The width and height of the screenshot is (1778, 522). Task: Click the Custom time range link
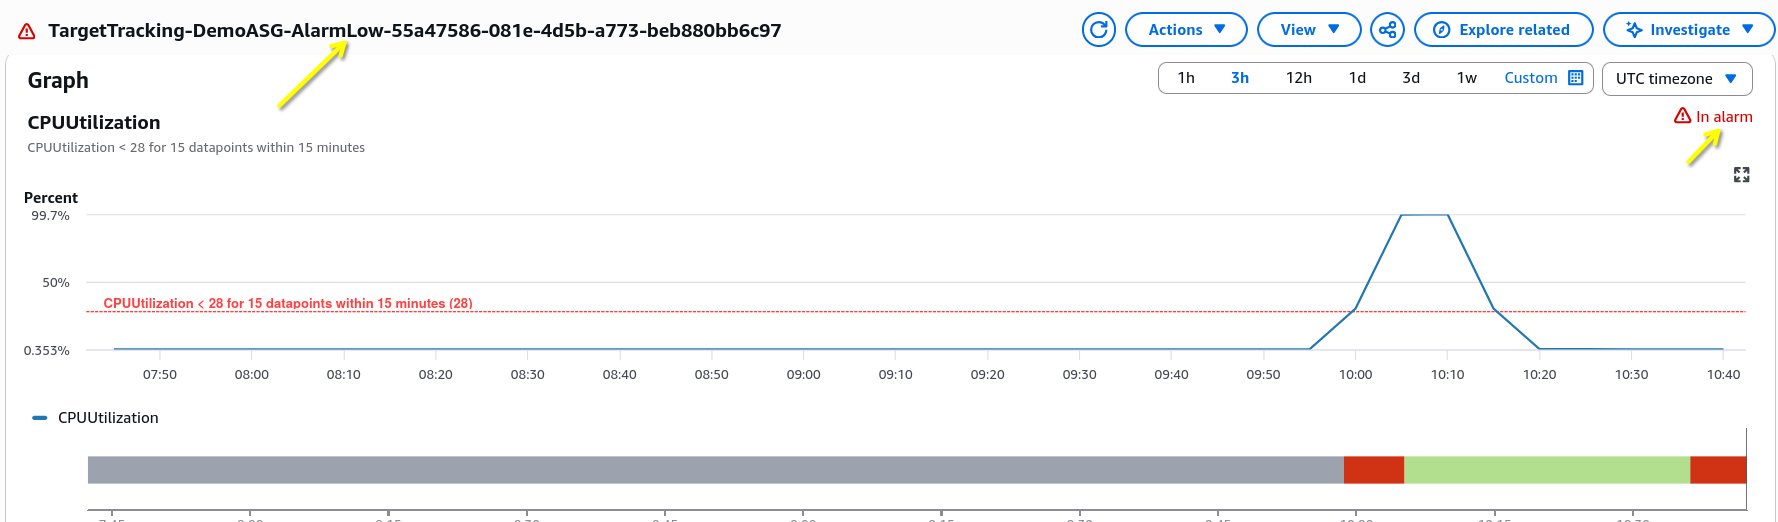(x=1530, y=77)
